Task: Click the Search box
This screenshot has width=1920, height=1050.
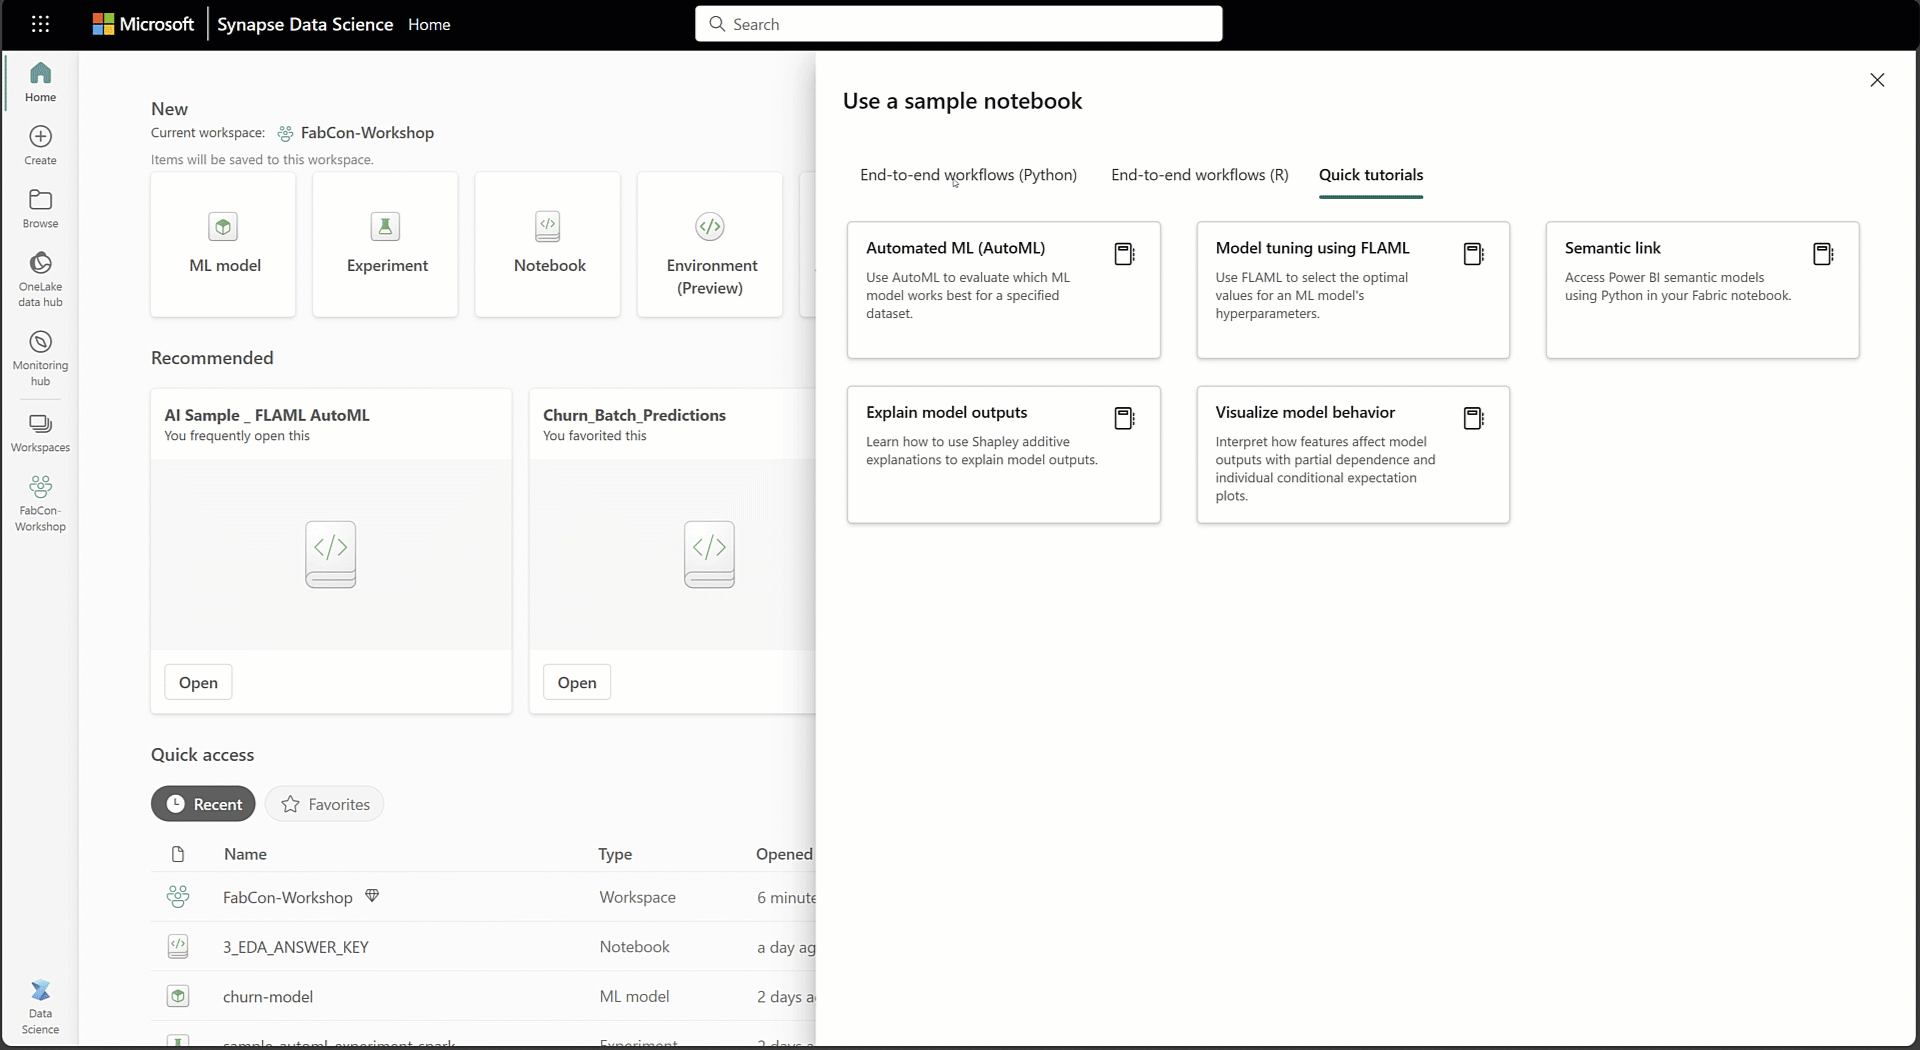Action: (959, 24)
